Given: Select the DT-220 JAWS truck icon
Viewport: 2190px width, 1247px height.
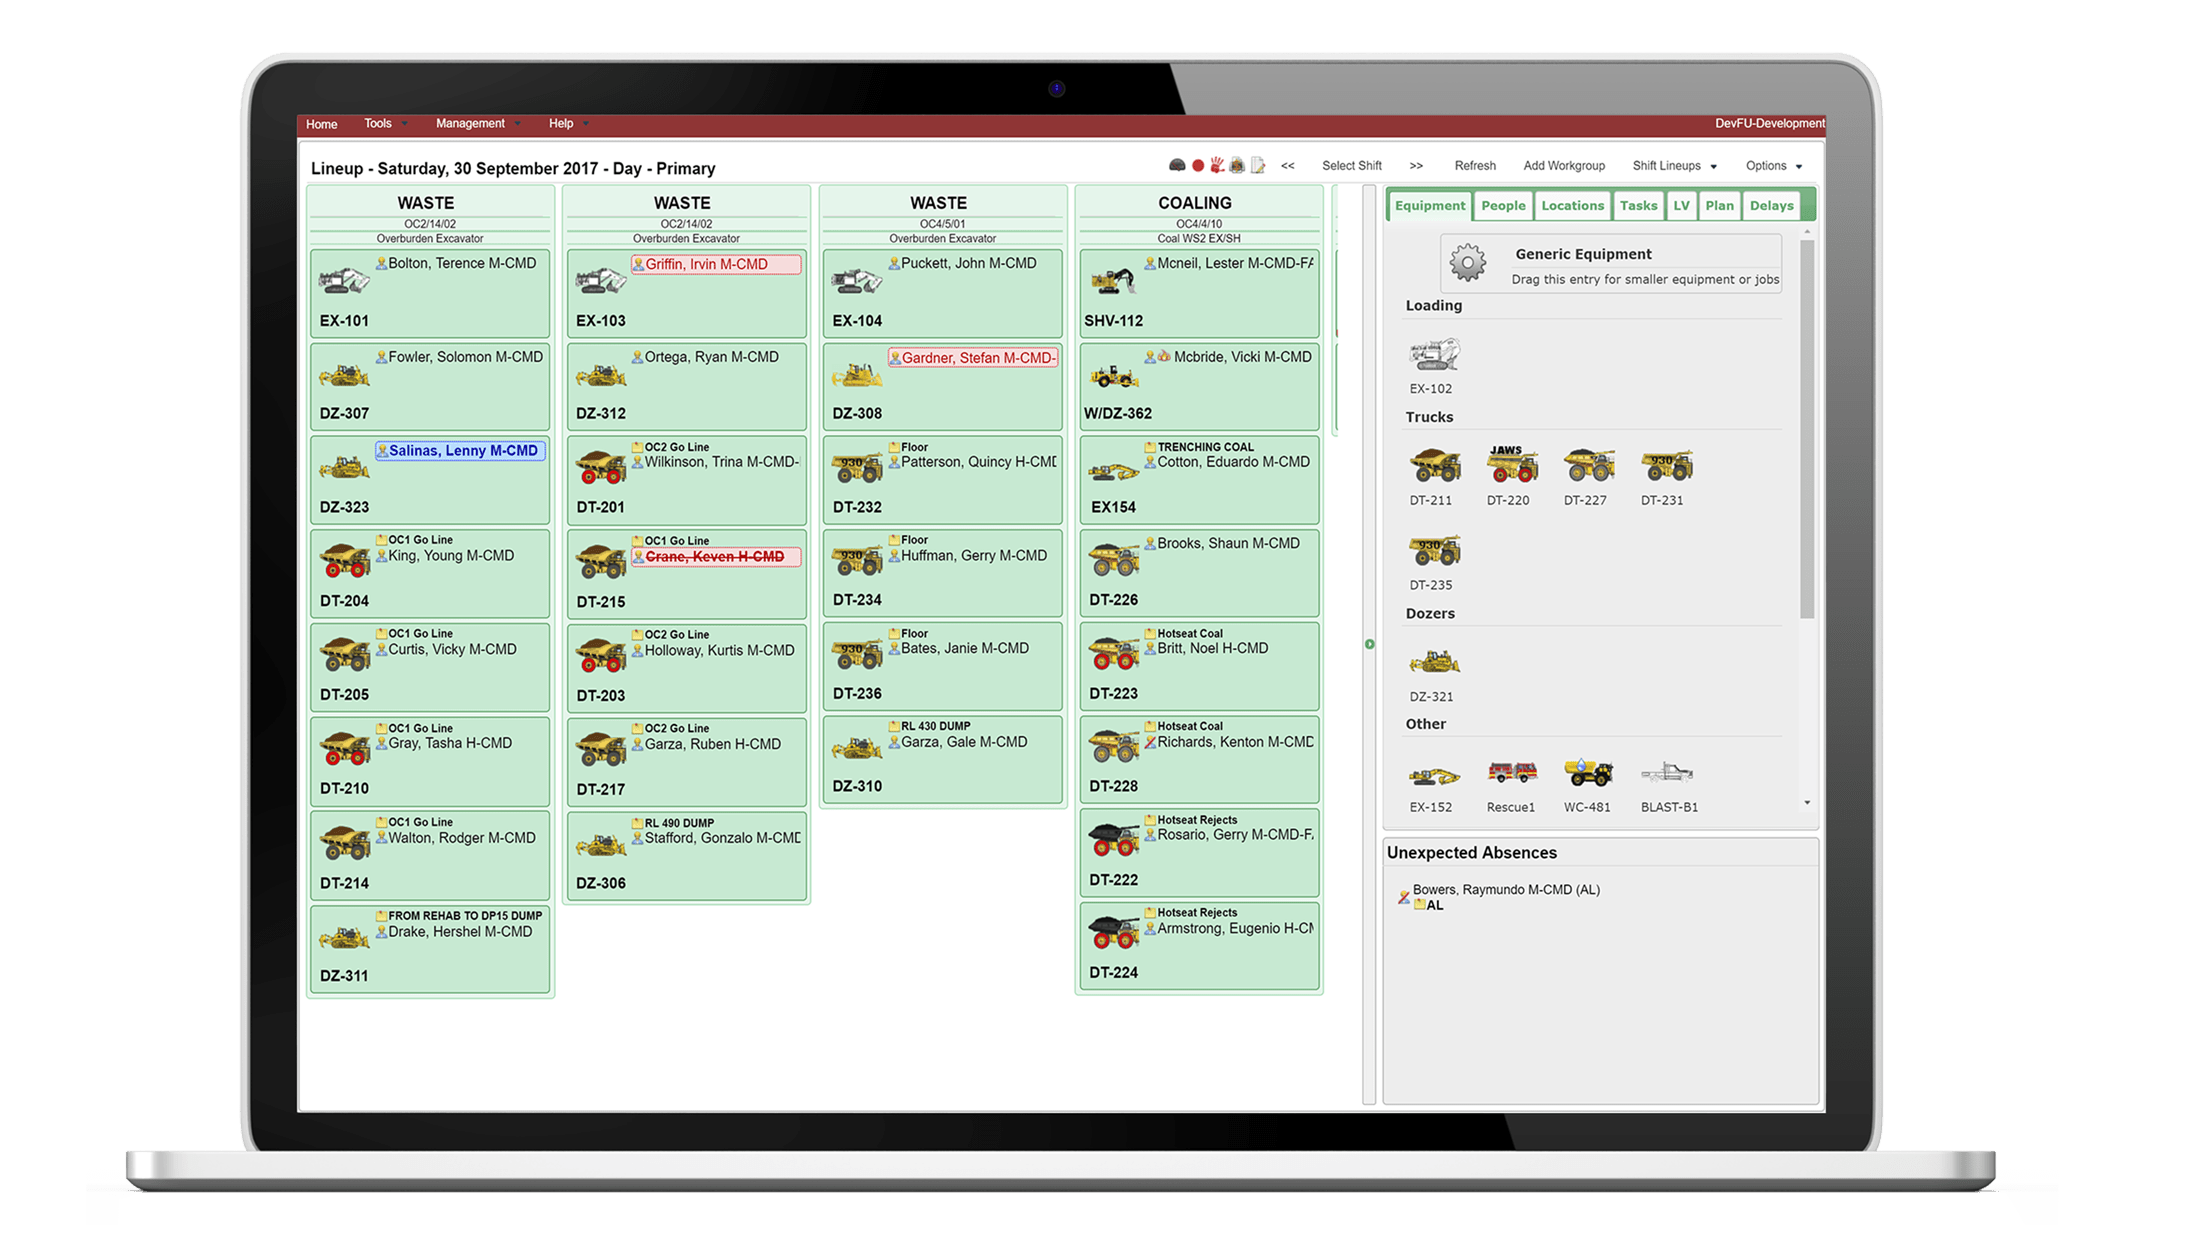Looking at the screenshot, I should pos(1510,465).
